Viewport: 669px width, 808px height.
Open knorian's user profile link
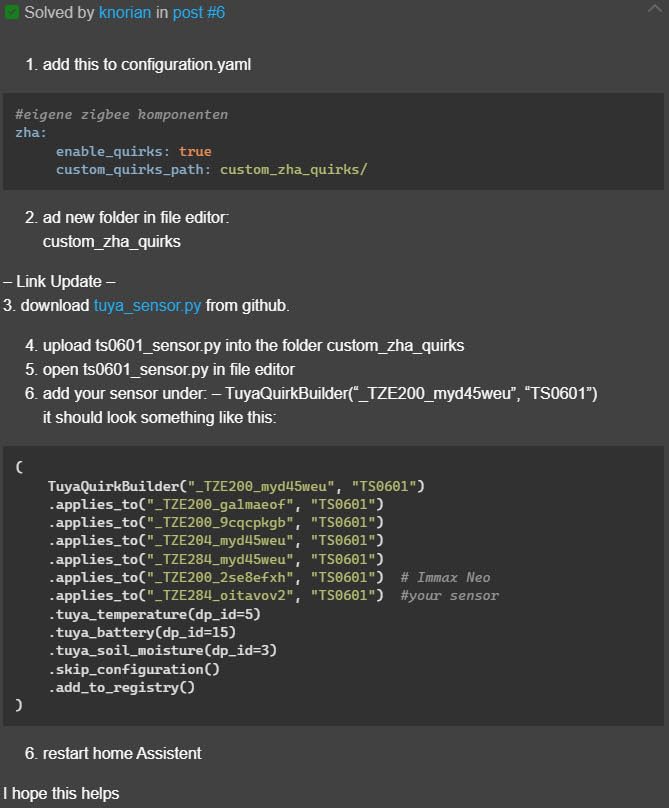125,13
